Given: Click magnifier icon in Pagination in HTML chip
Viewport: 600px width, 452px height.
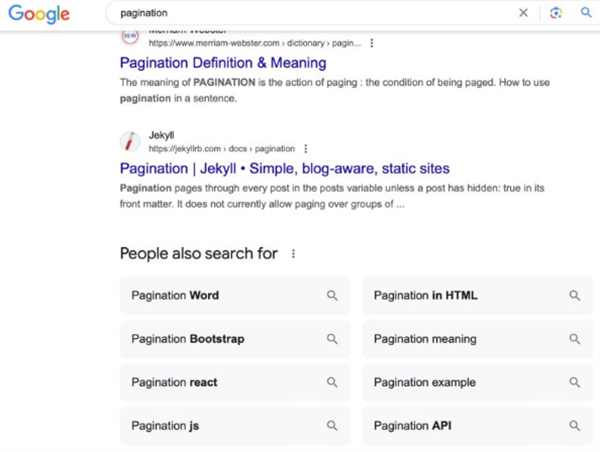Looking at the screenshot, I should point(574,295).
